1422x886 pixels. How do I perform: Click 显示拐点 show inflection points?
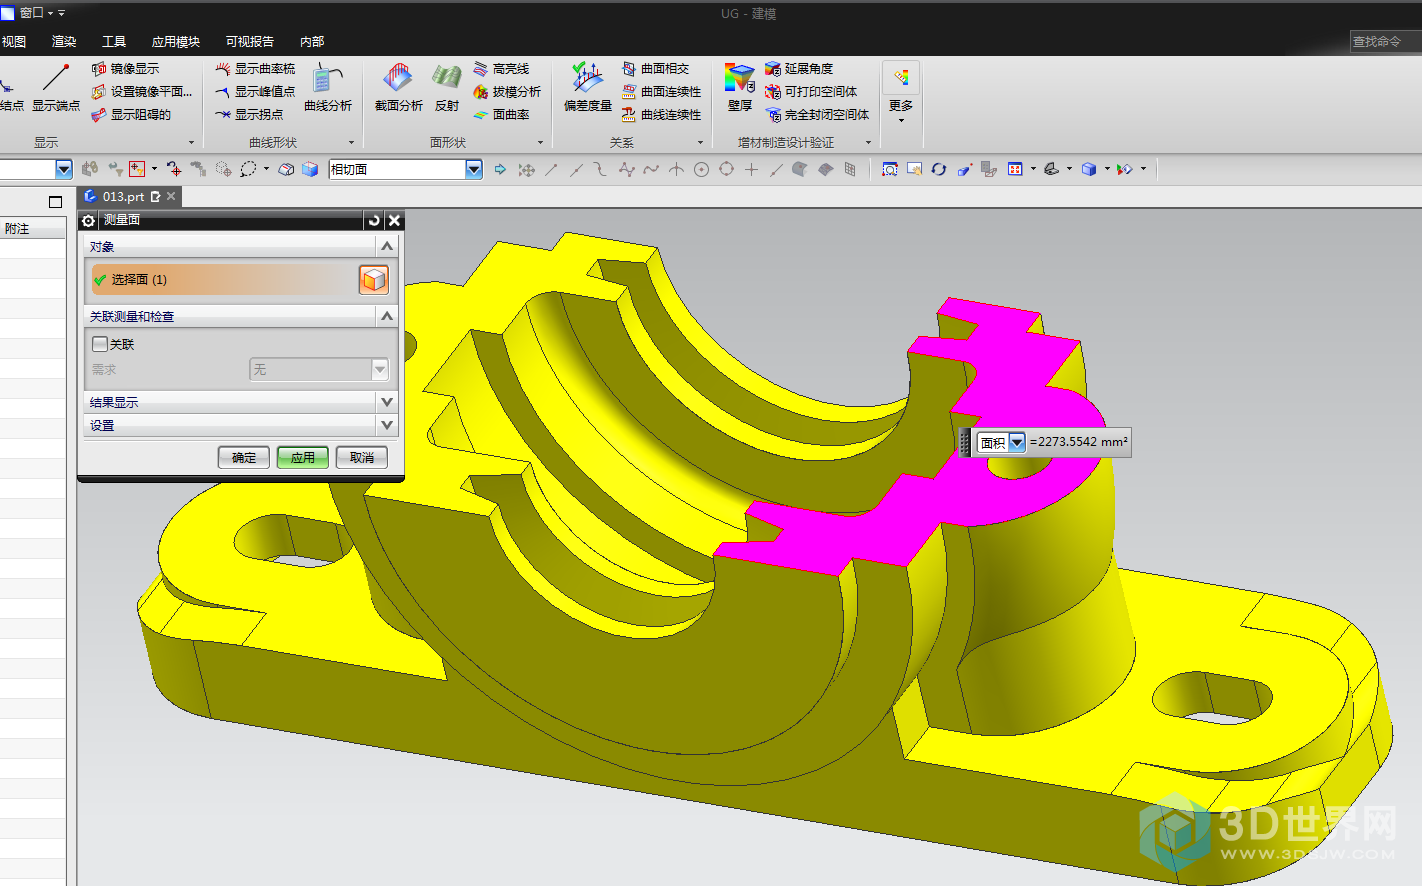(x=249, y=115)
